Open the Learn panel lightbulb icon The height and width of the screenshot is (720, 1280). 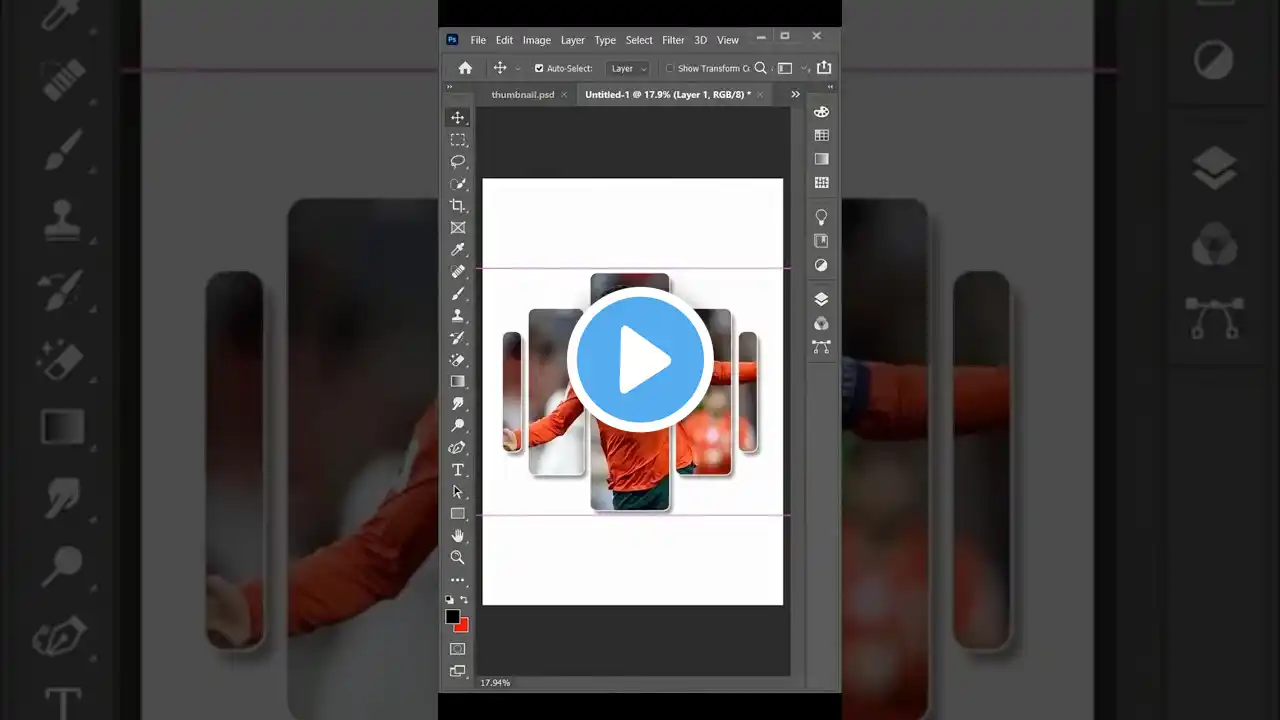pyautogui.click(x=822, y=217)
